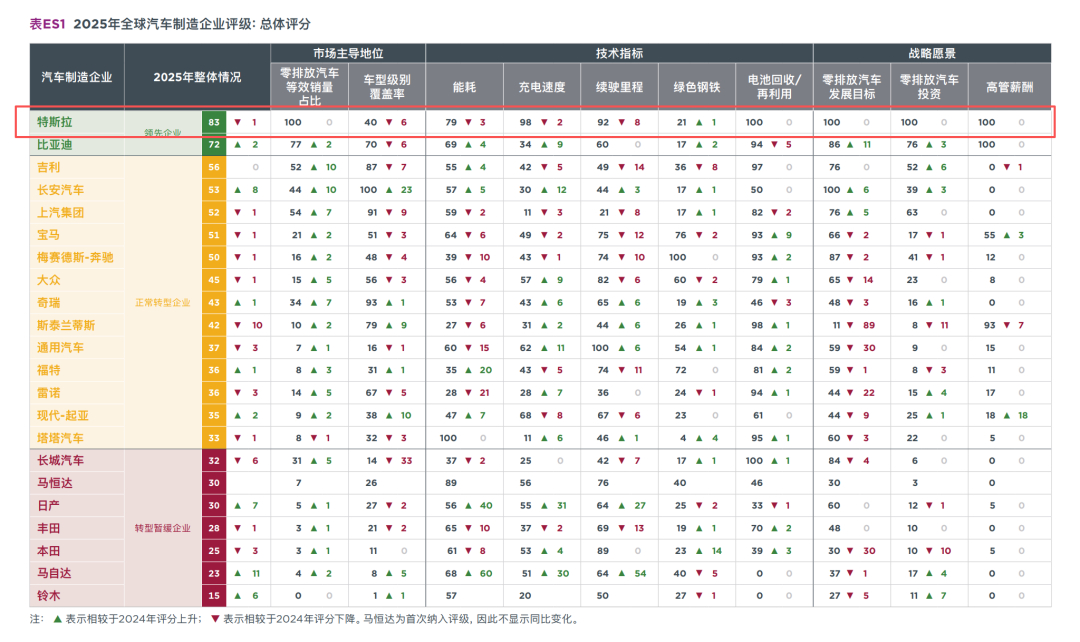Click the green up triangle in the footnote legend
1080x642 pixels.
pos(58,619)
